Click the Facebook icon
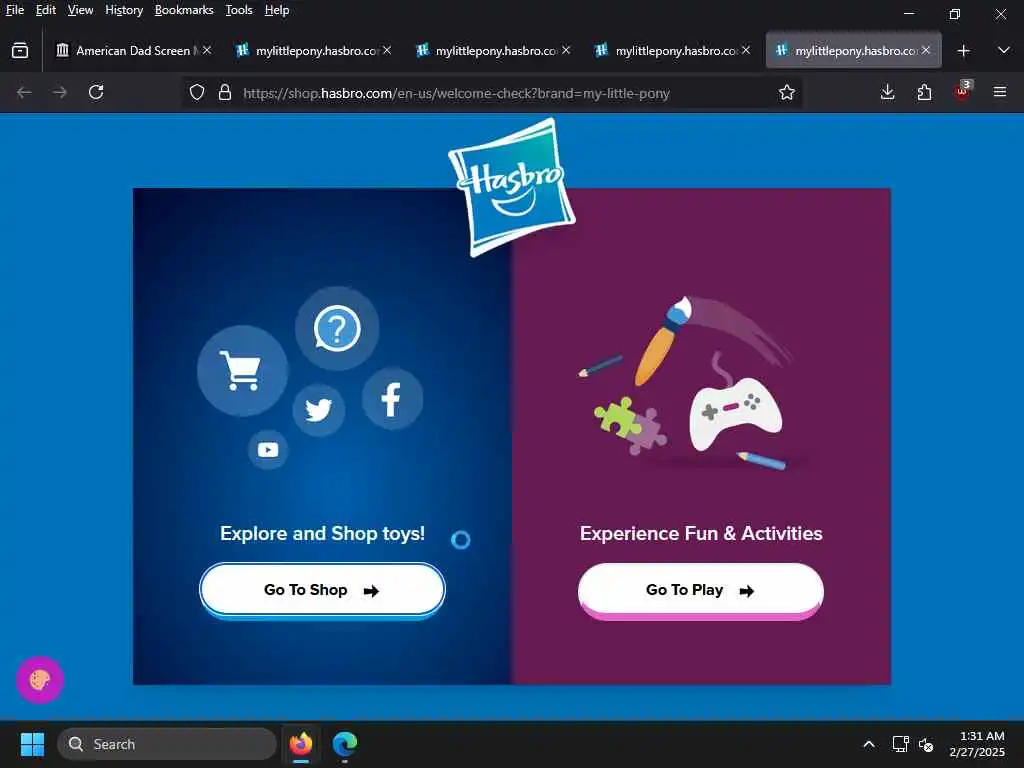1024x768 pixels. click(x=392, y=399)
